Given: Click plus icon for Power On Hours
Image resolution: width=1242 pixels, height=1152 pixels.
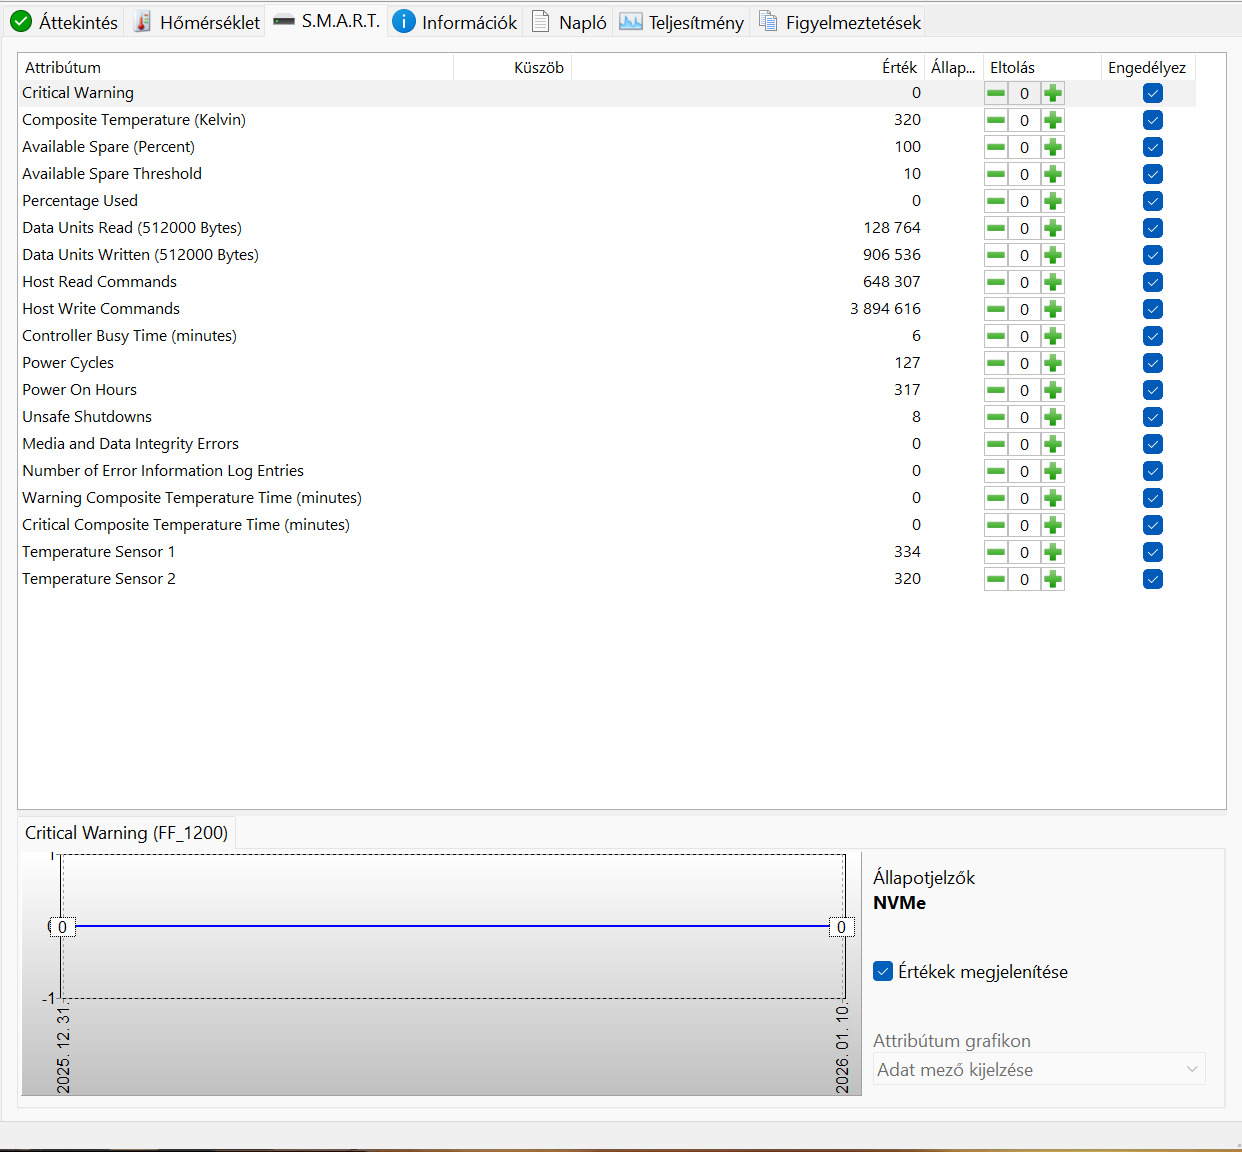Looking at the screenshot, I should 1052,390.
